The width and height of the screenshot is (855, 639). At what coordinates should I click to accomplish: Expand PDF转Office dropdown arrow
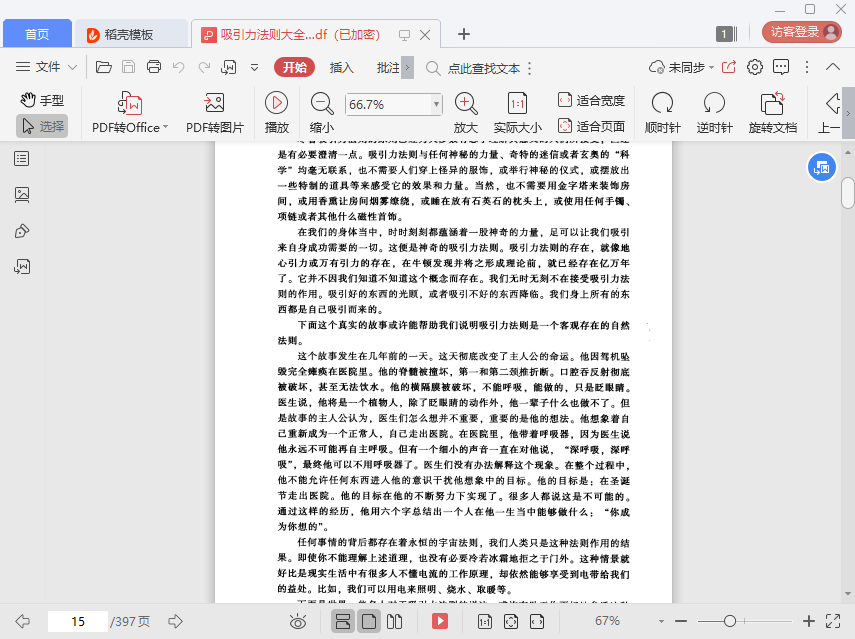pos(165,128)
